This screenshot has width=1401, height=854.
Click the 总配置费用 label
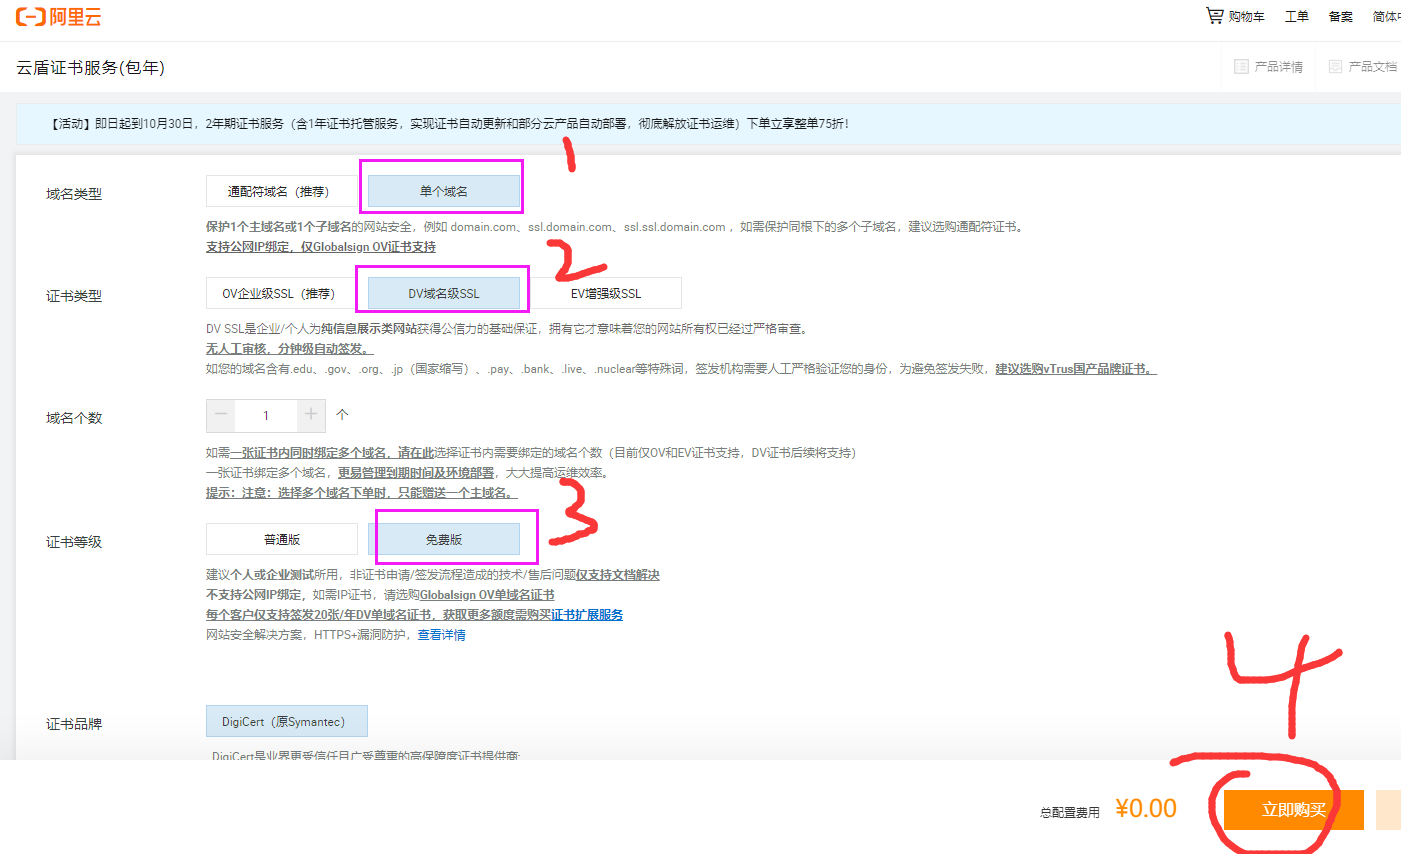(x=1070, y=813)
